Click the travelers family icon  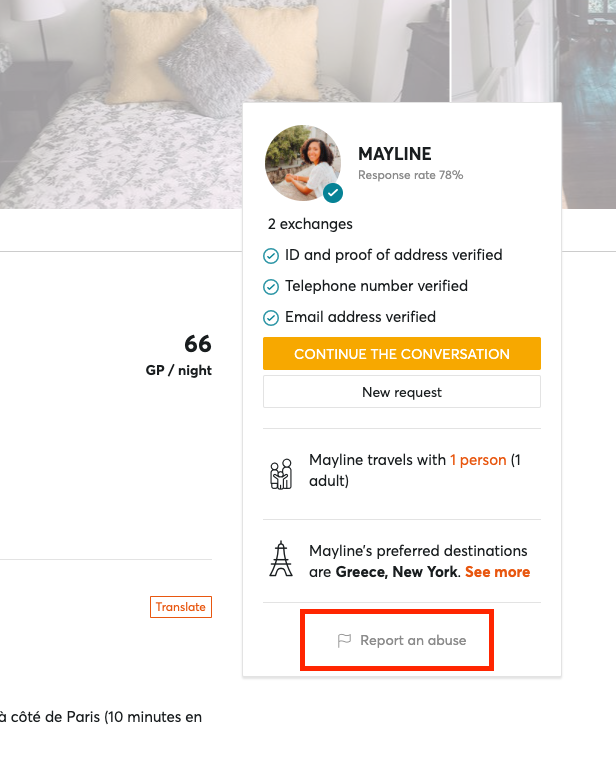pyautogui.click(x=281, y=473)
